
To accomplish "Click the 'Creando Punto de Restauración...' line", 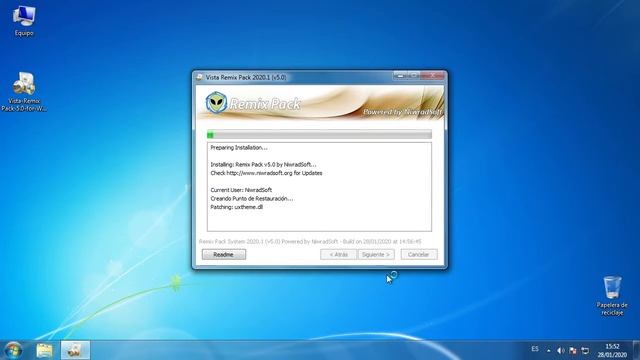I will point(251,198).
